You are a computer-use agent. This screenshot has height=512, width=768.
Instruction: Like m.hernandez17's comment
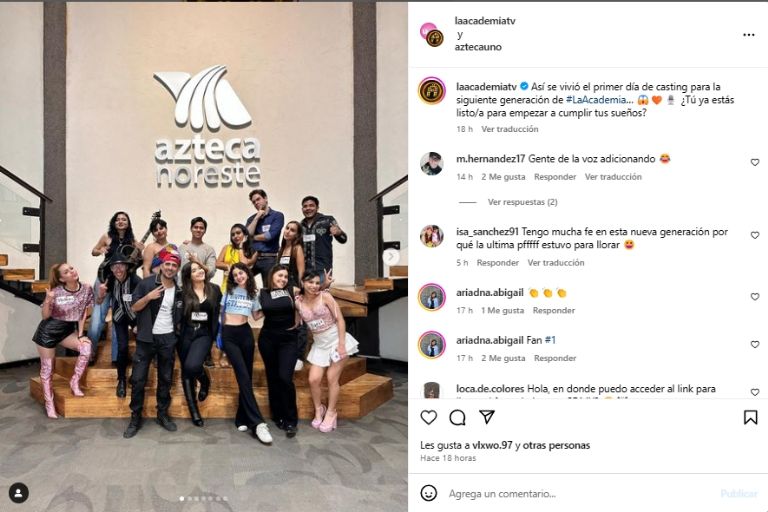[755, 162]
